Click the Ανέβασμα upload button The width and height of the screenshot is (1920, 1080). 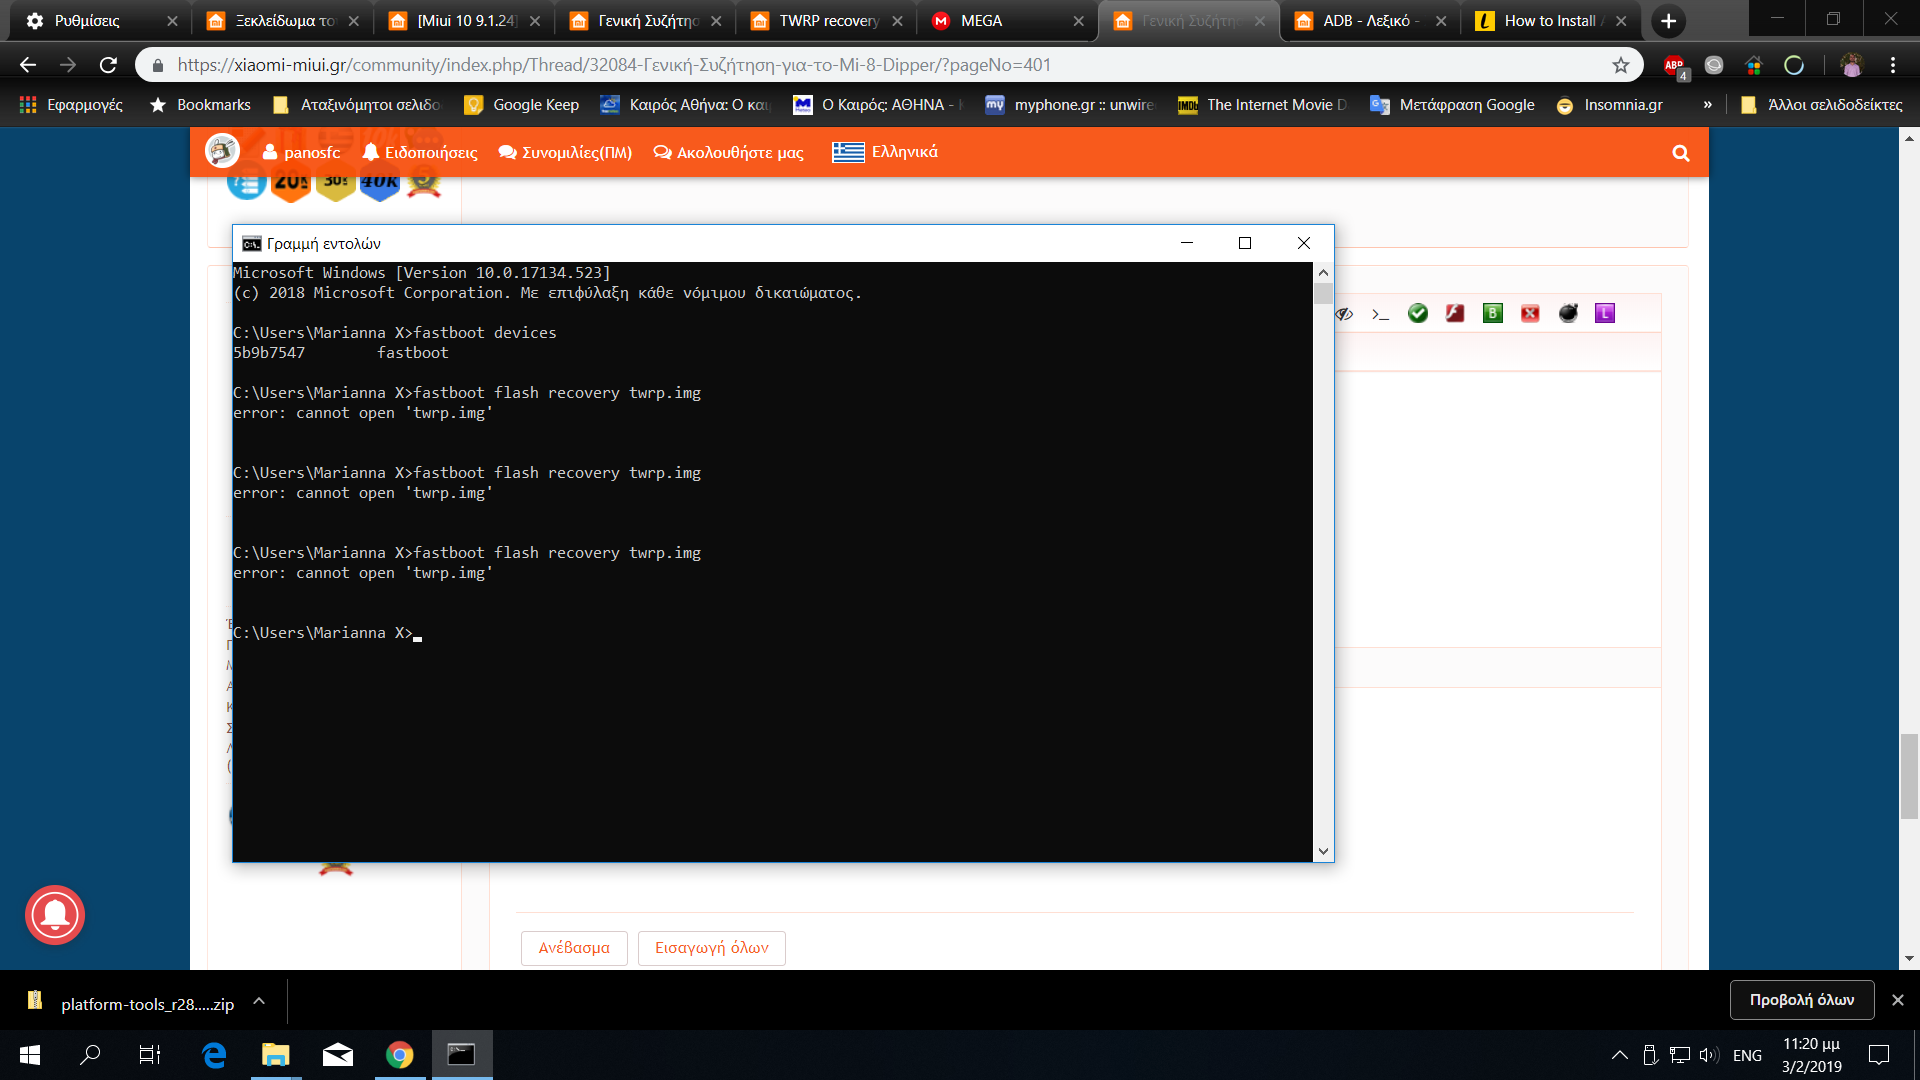pyautogui.click(x=574, y=948)
